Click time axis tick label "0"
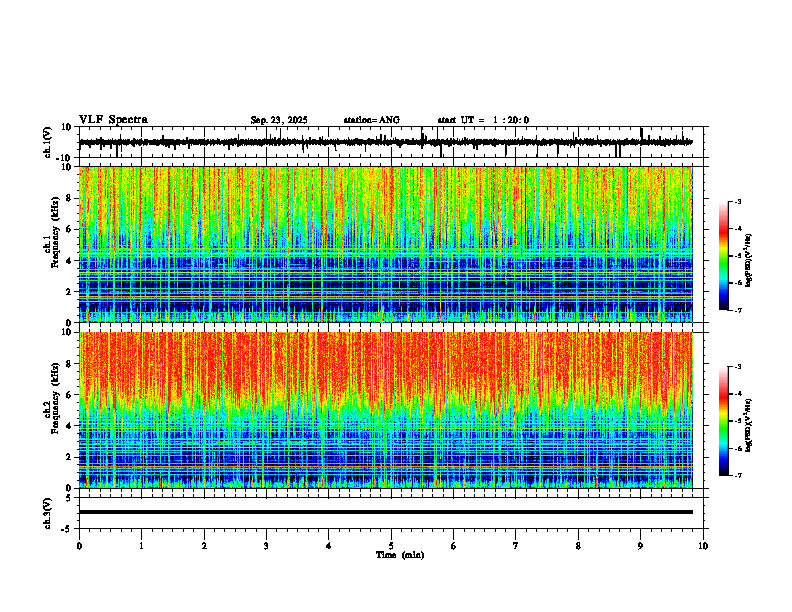792x612 pixels. pos(79,546)
